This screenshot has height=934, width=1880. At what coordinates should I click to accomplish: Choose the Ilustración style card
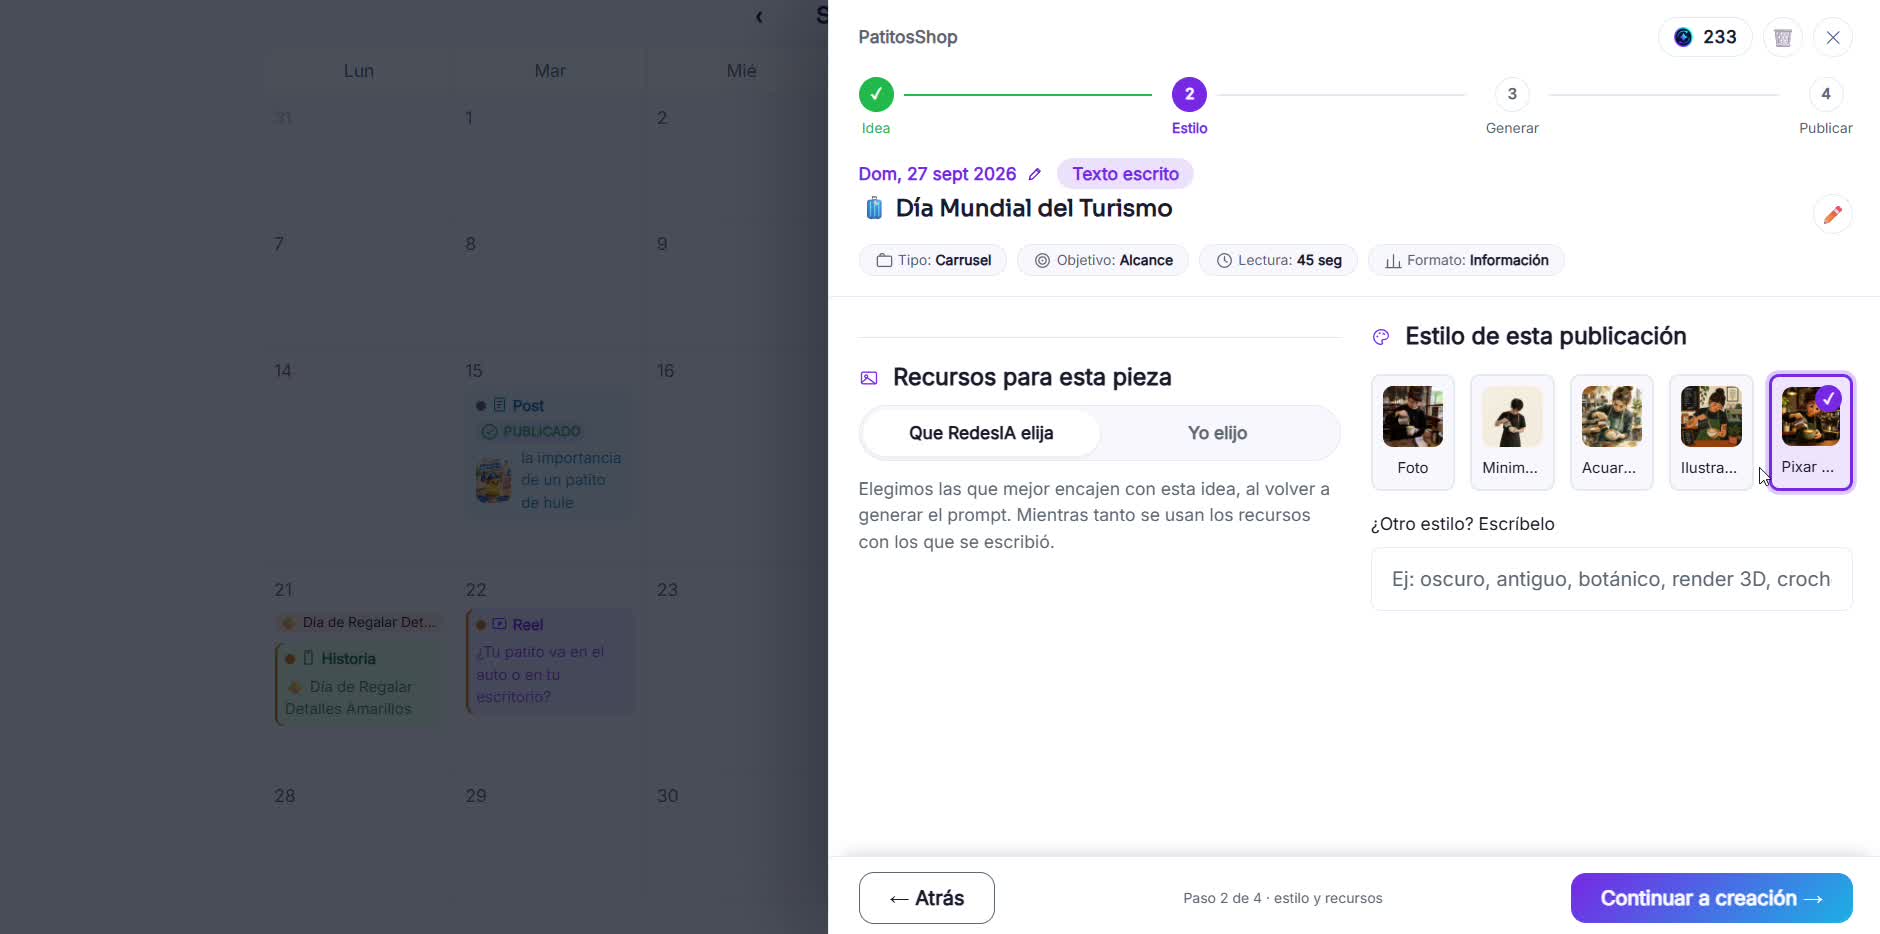1711,432
